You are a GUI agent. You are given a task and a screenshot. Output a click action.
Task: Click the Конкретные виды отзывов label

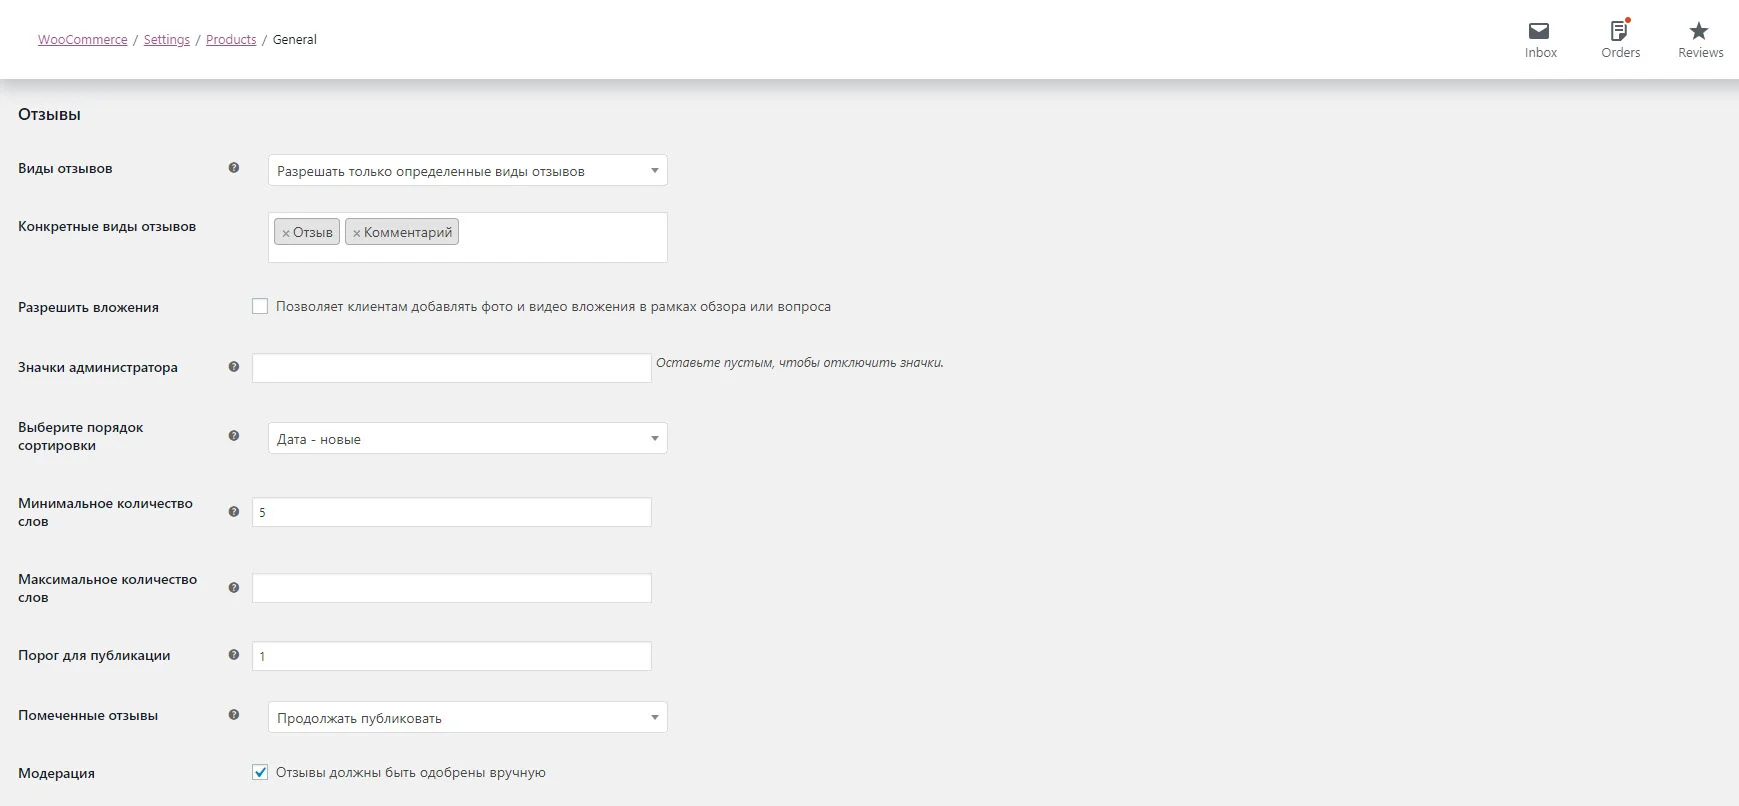click(107, 227)
